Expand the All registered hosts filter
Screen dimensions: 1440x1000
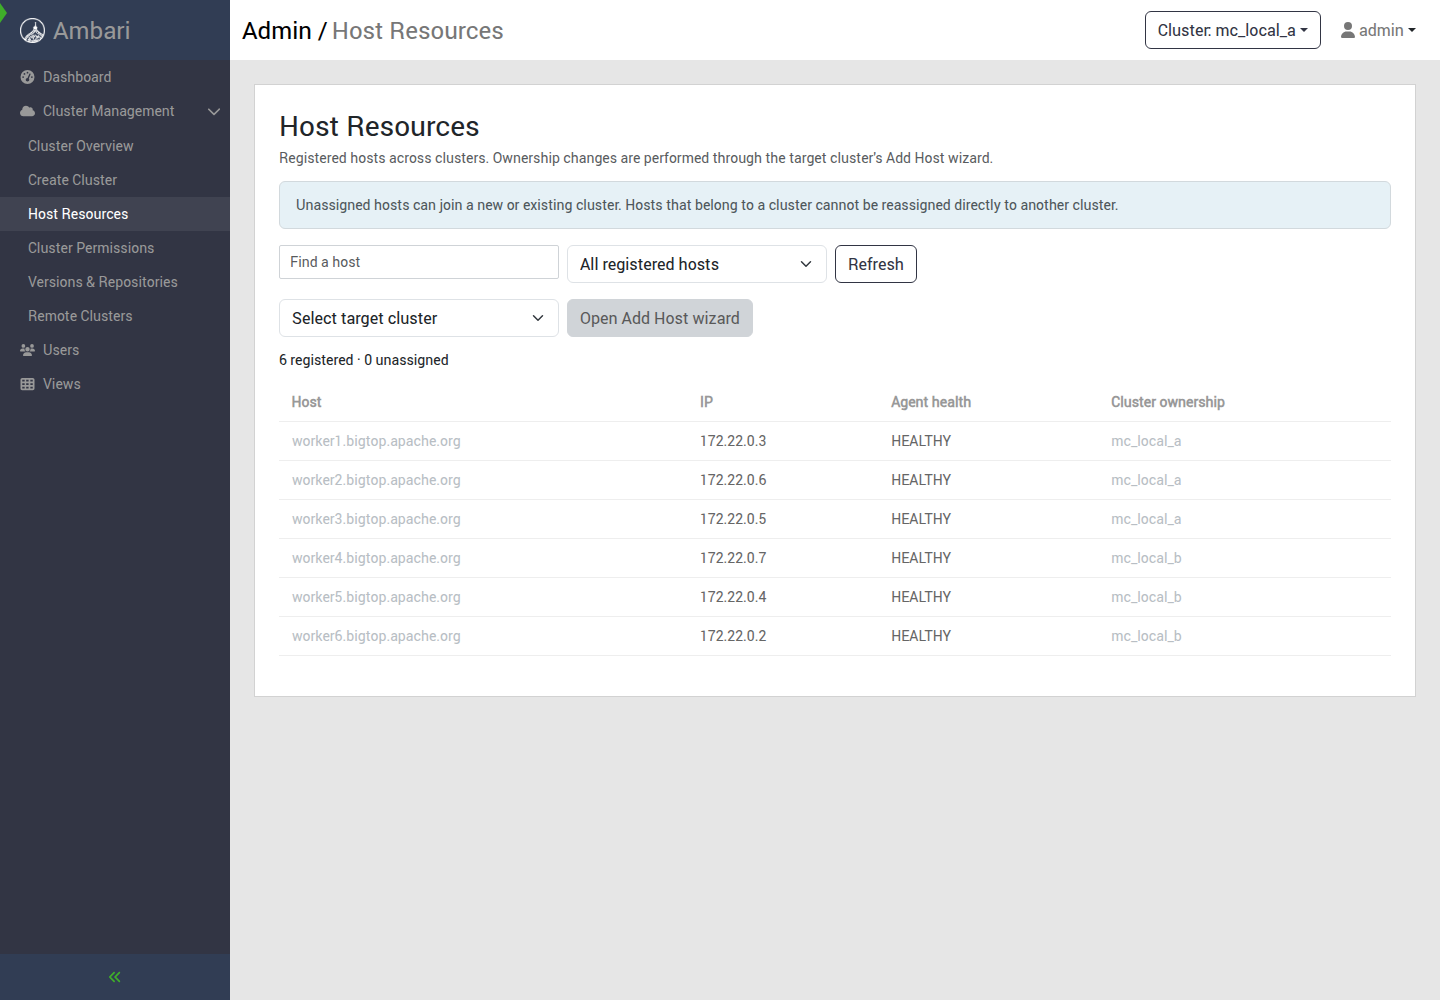[697, 264]
